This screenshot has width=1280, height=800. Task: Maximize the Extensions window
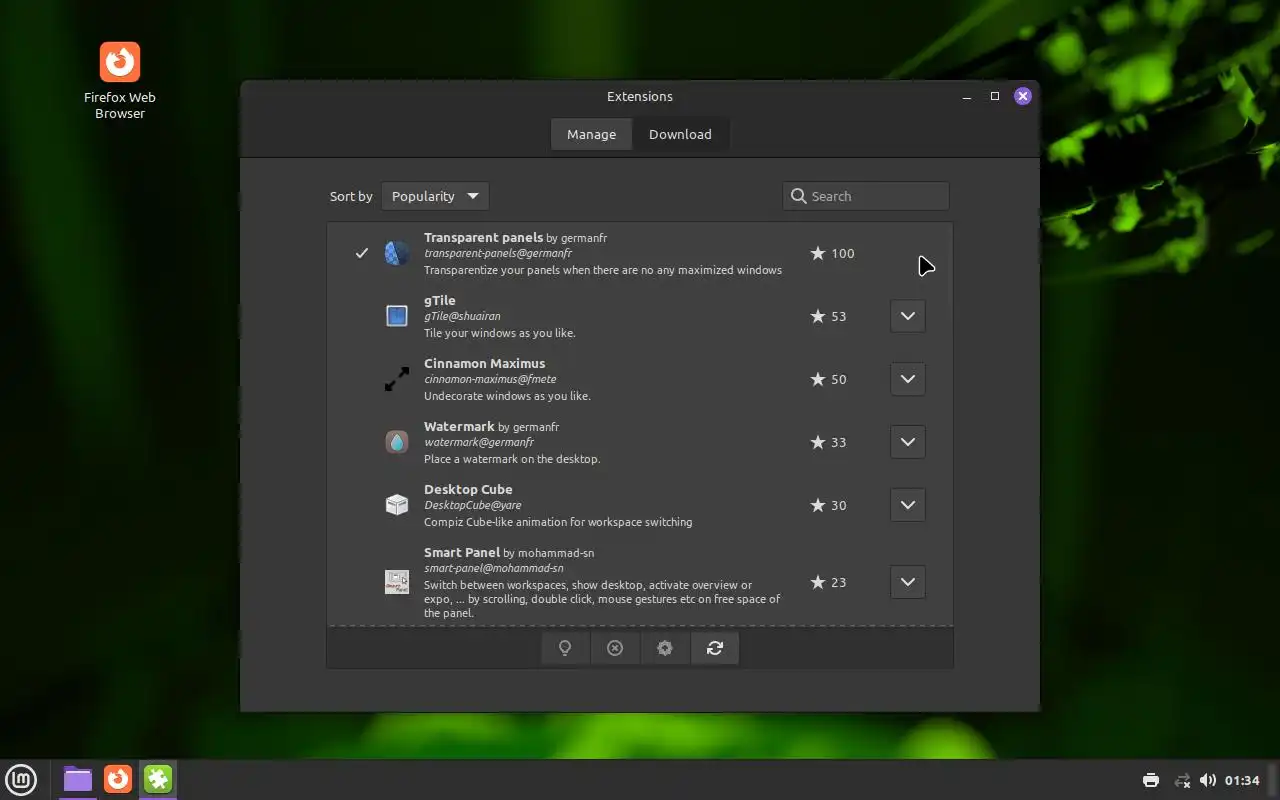(x=995, y=96)
